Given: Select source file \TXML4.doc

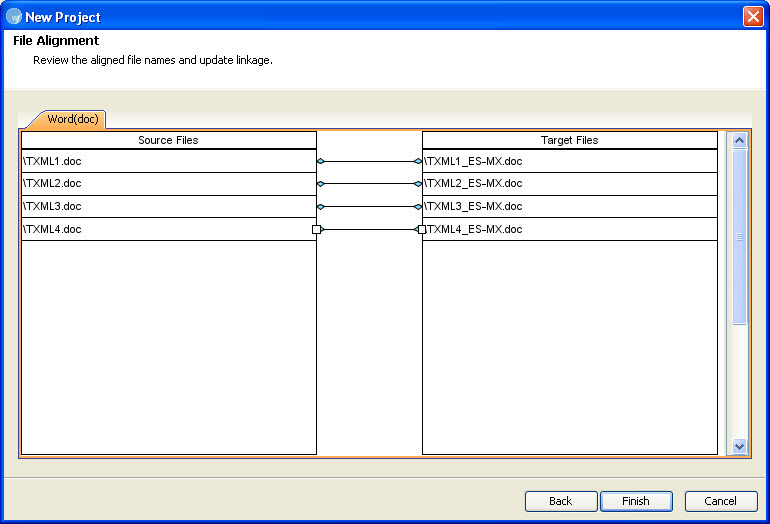Looking at the screenshot, I should [x=169, y=229].
